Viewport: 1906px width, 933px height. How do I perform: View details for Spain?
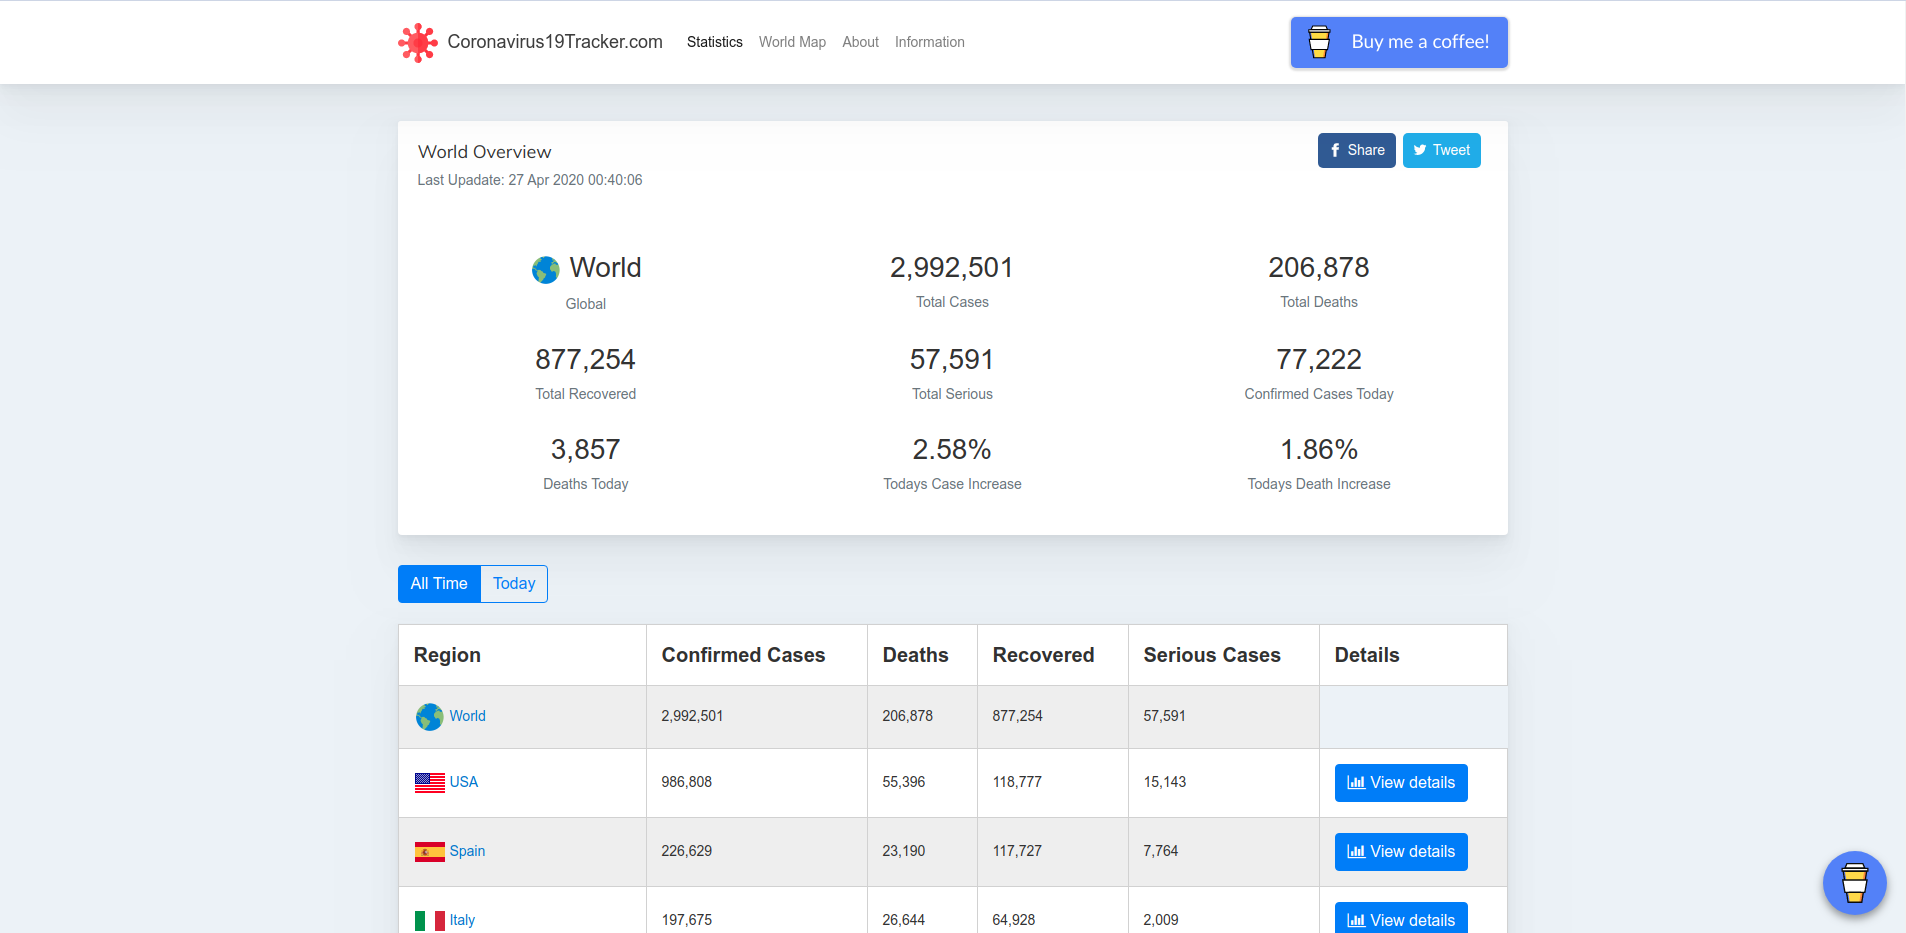pos(1400,852)
